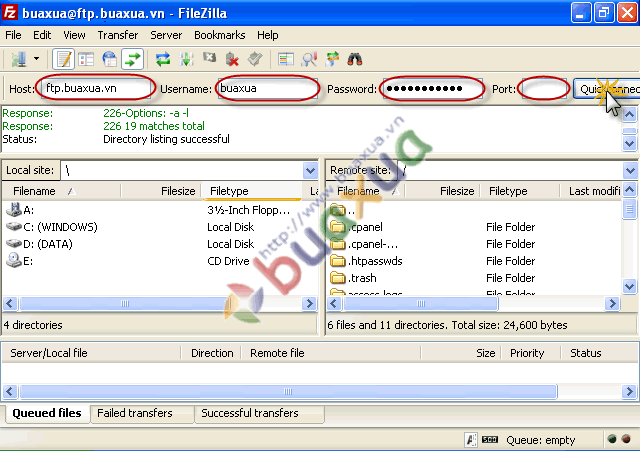This screenshot has width=640, height=451.
Task: Switch to the Queued files tab
Action: pos(47,413)
